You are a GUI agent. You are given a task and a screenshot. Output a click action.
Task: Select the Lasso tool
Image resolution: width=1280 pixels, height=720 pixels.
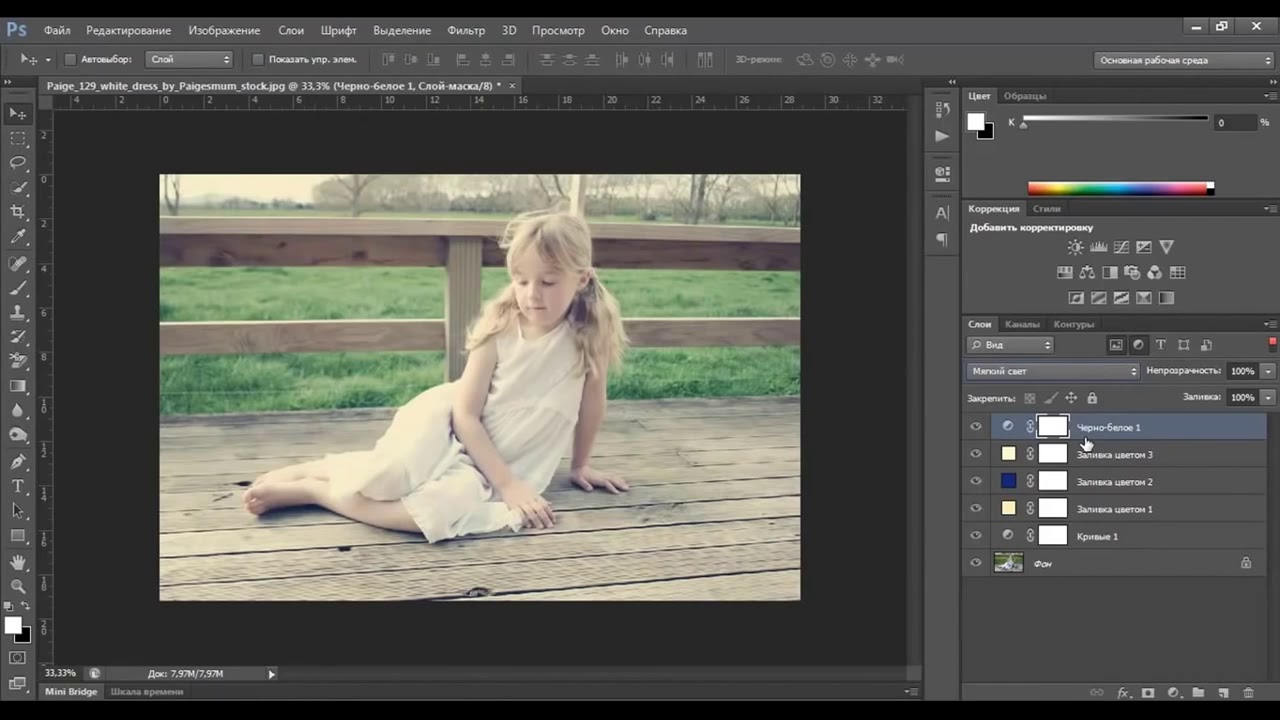point(18,162)
